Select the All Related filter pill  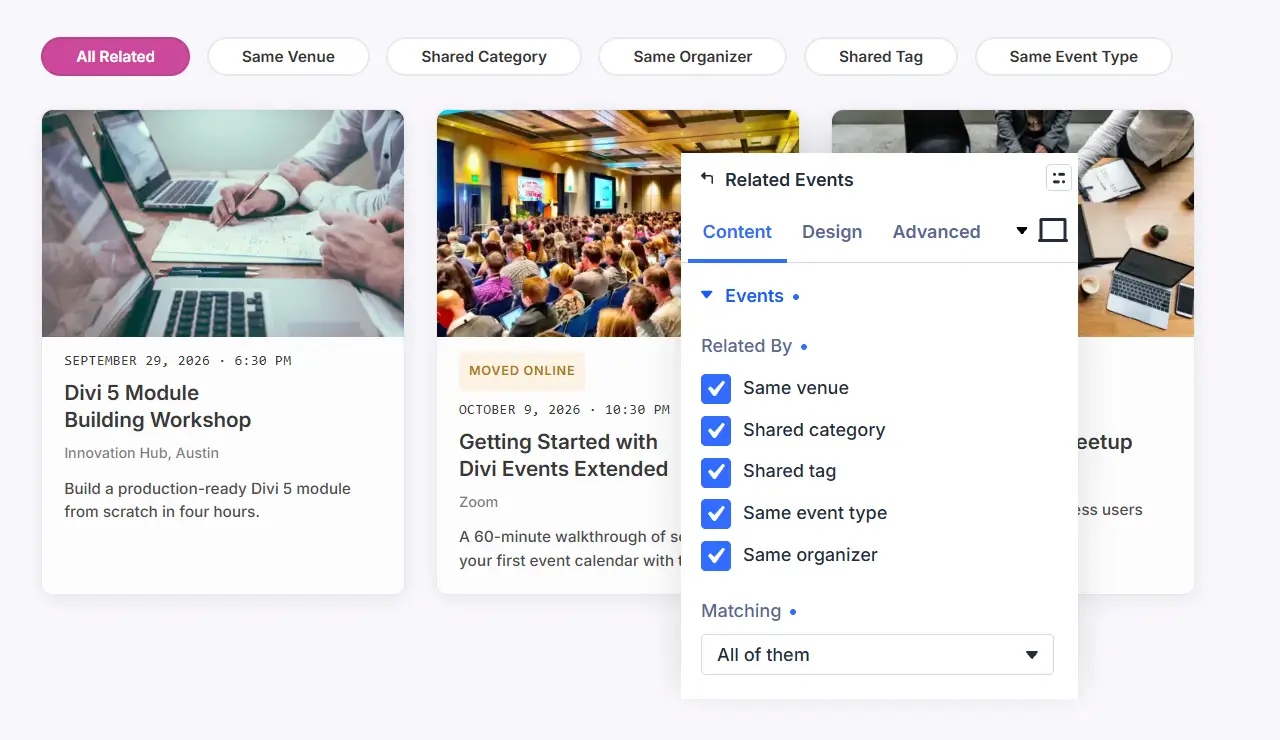coord(115,57)
